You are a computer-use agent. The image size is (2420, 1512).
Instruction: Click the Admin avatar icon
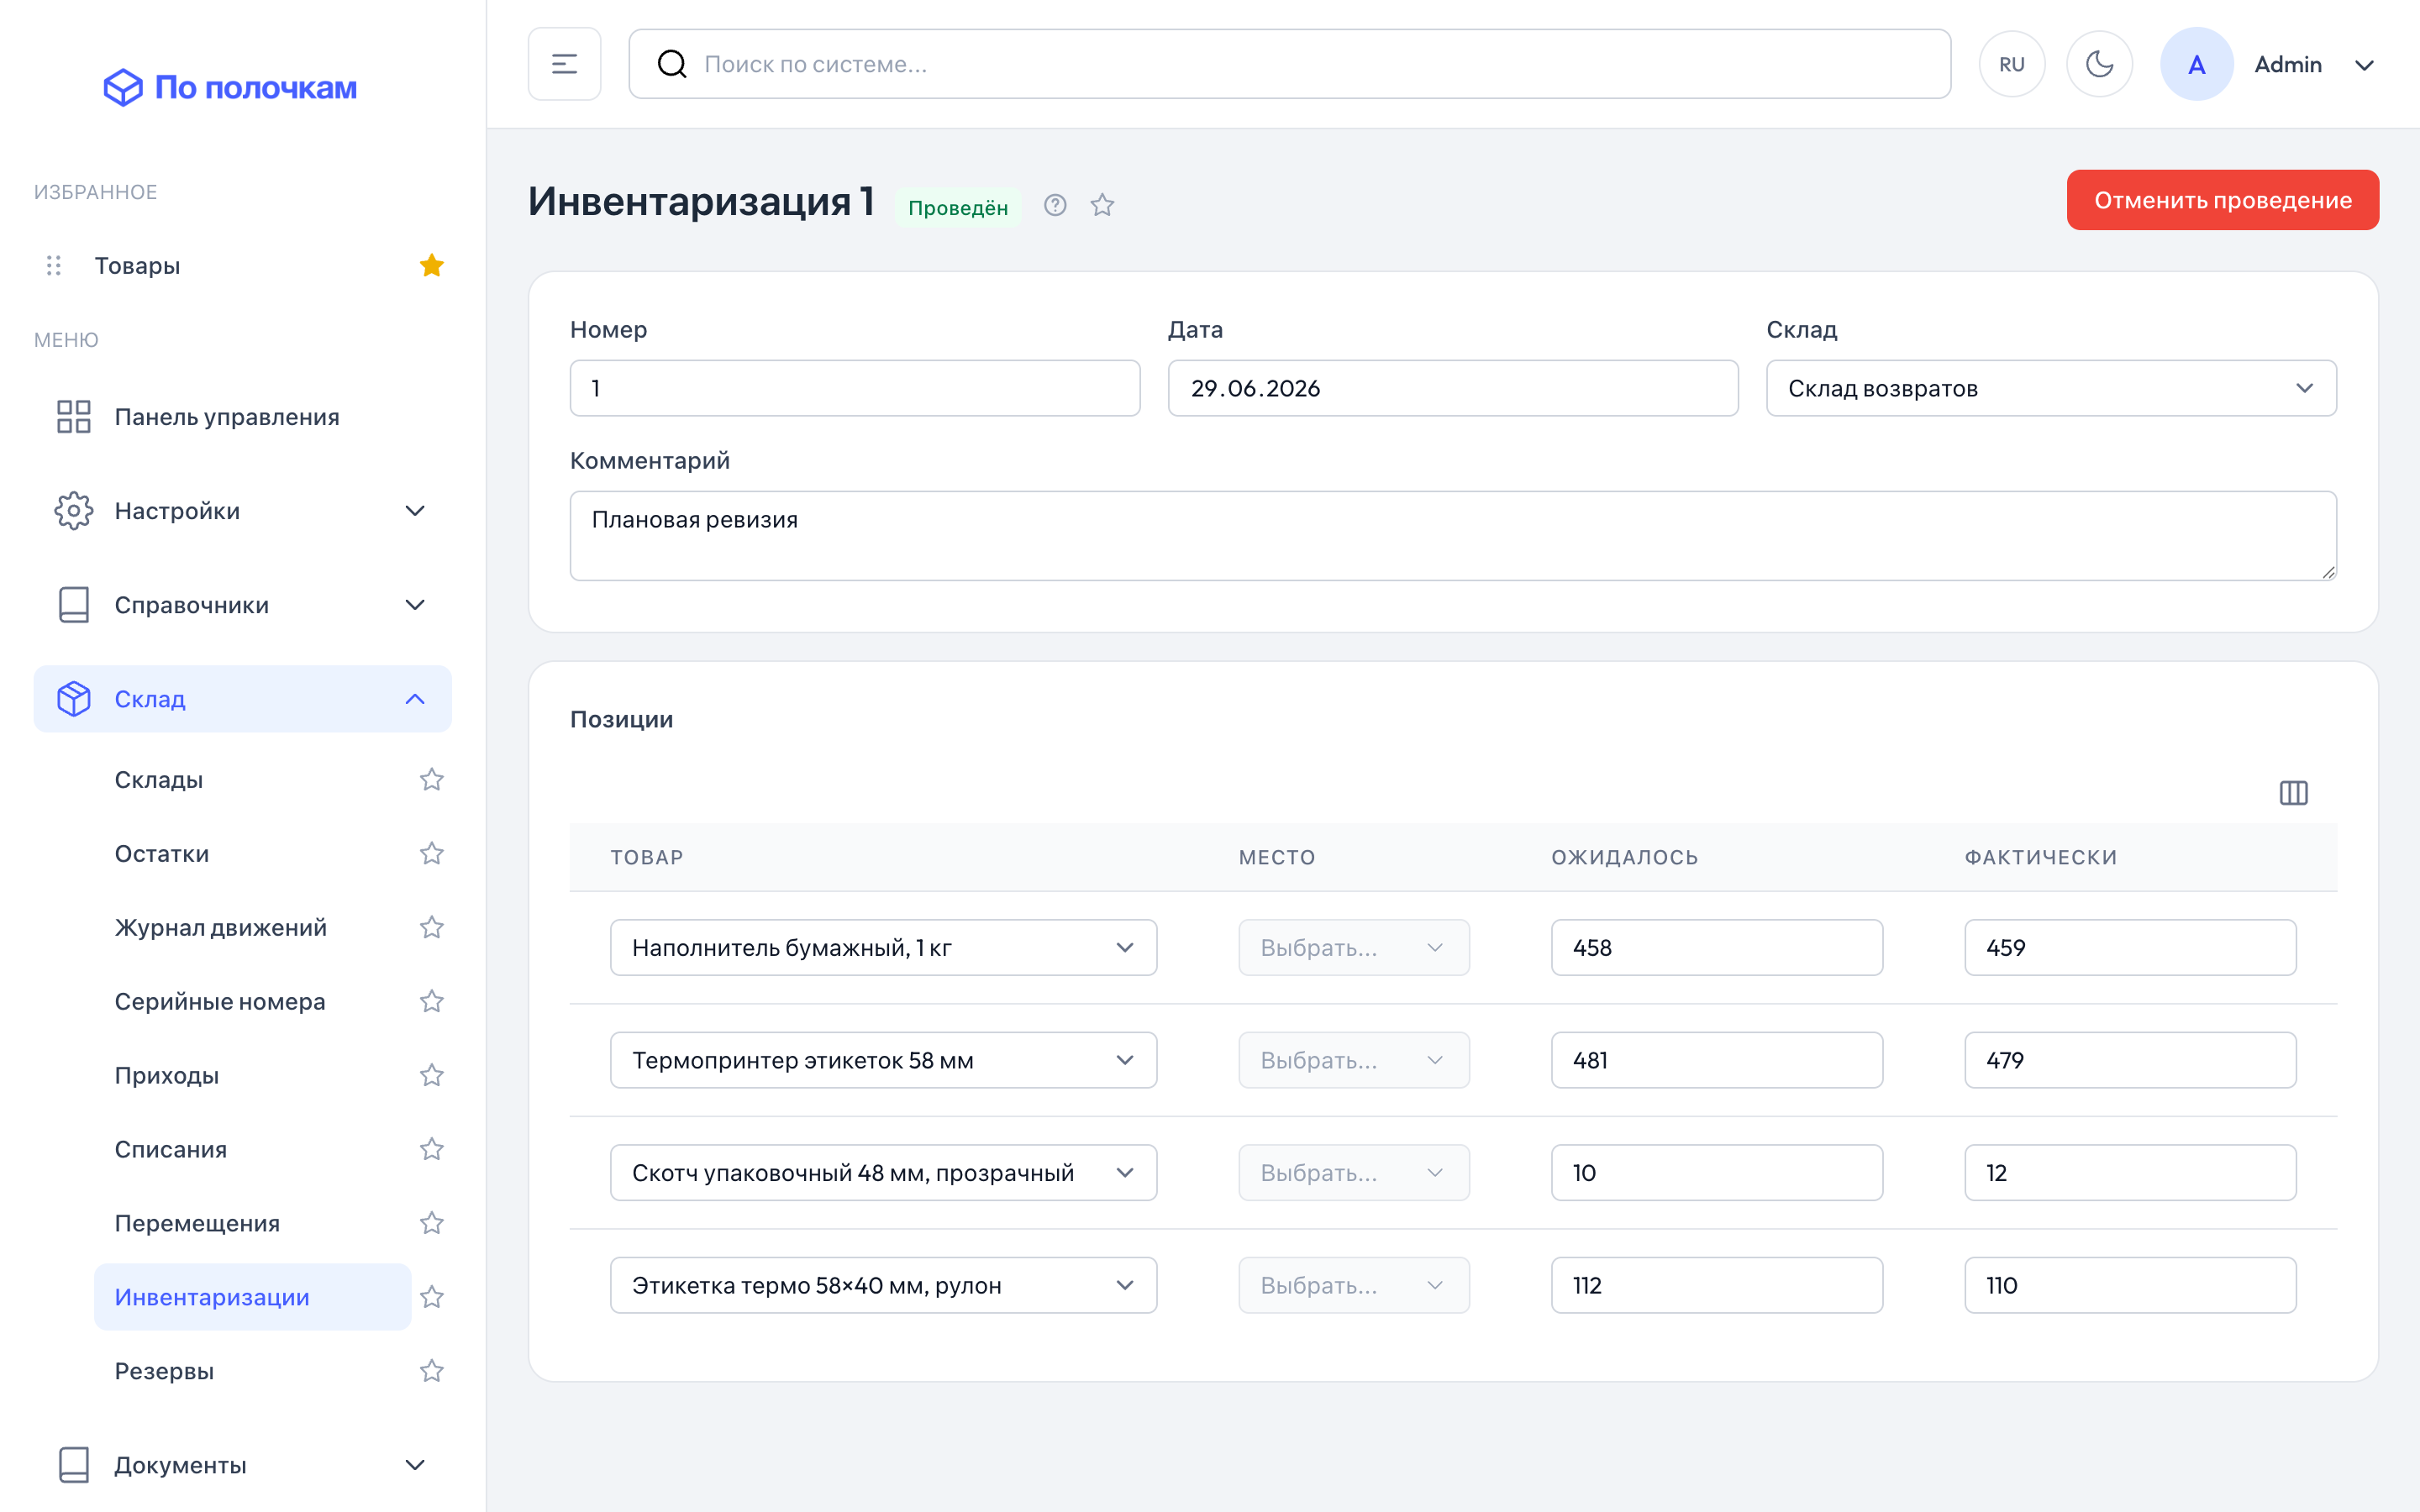(2197, 64)
